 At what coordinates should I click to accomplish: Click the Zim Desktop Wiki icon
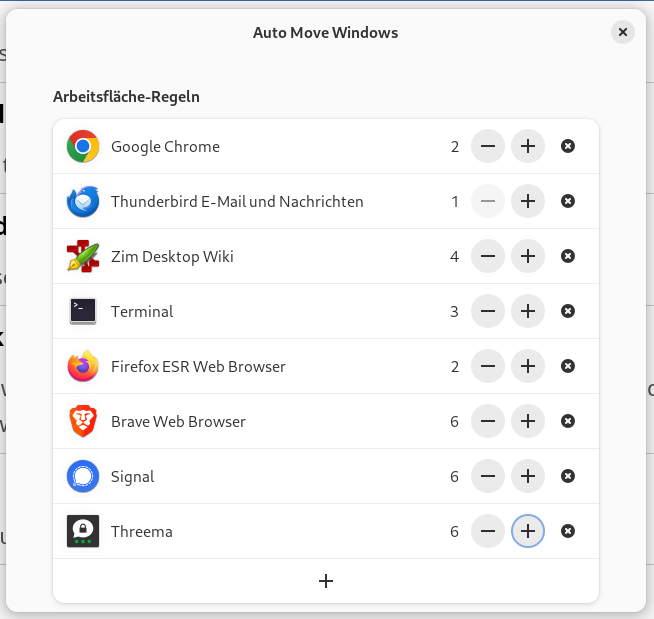(83, 257)
